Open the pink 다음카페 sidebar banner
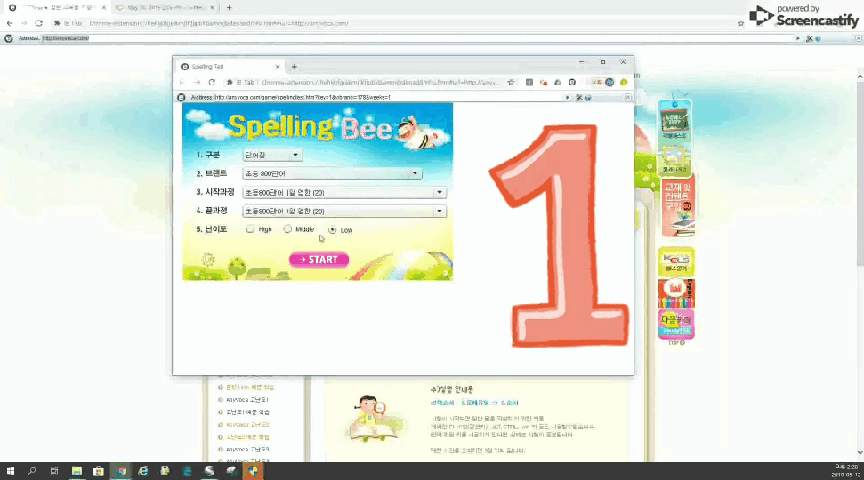 676,323
